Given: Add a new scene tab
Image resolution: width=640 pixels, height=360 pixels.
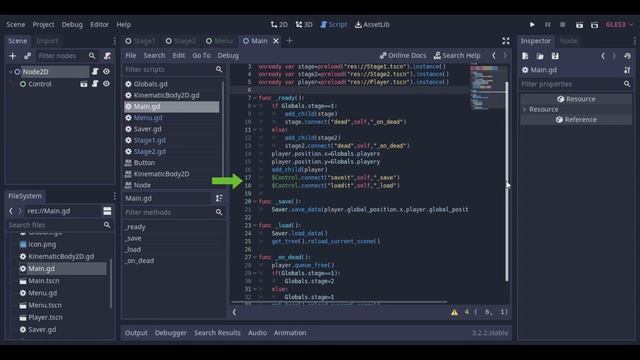Looking at the screenshot, I should pyautogui.click(x=289, y=41).
